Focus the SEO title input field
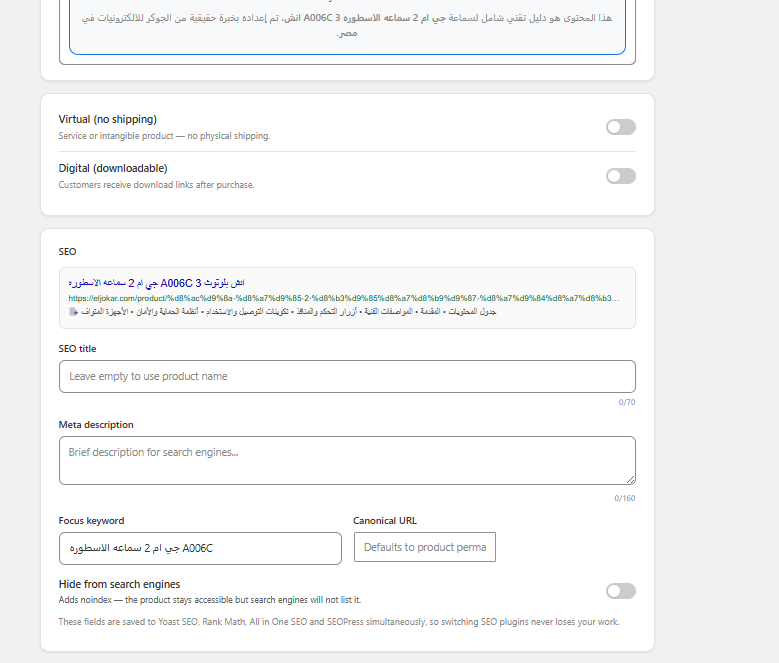 pyautogui.click(x=347, y=376)
